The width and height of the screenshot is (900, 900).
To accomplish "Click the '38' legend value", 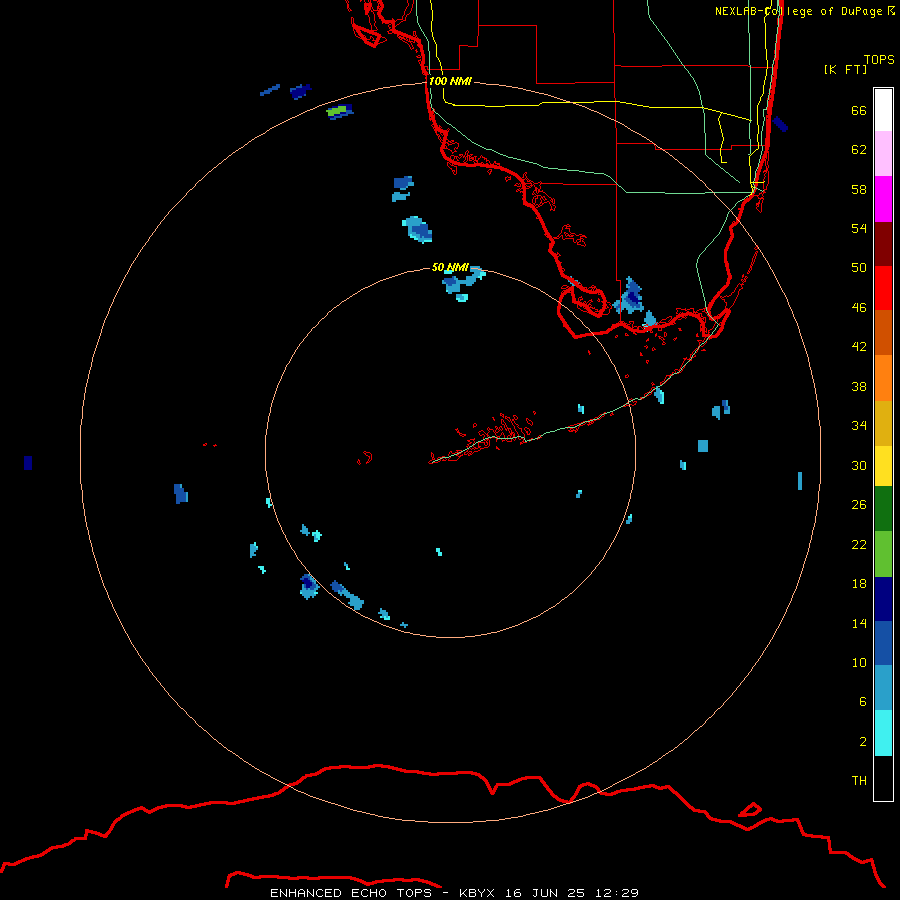I will 859,387.
